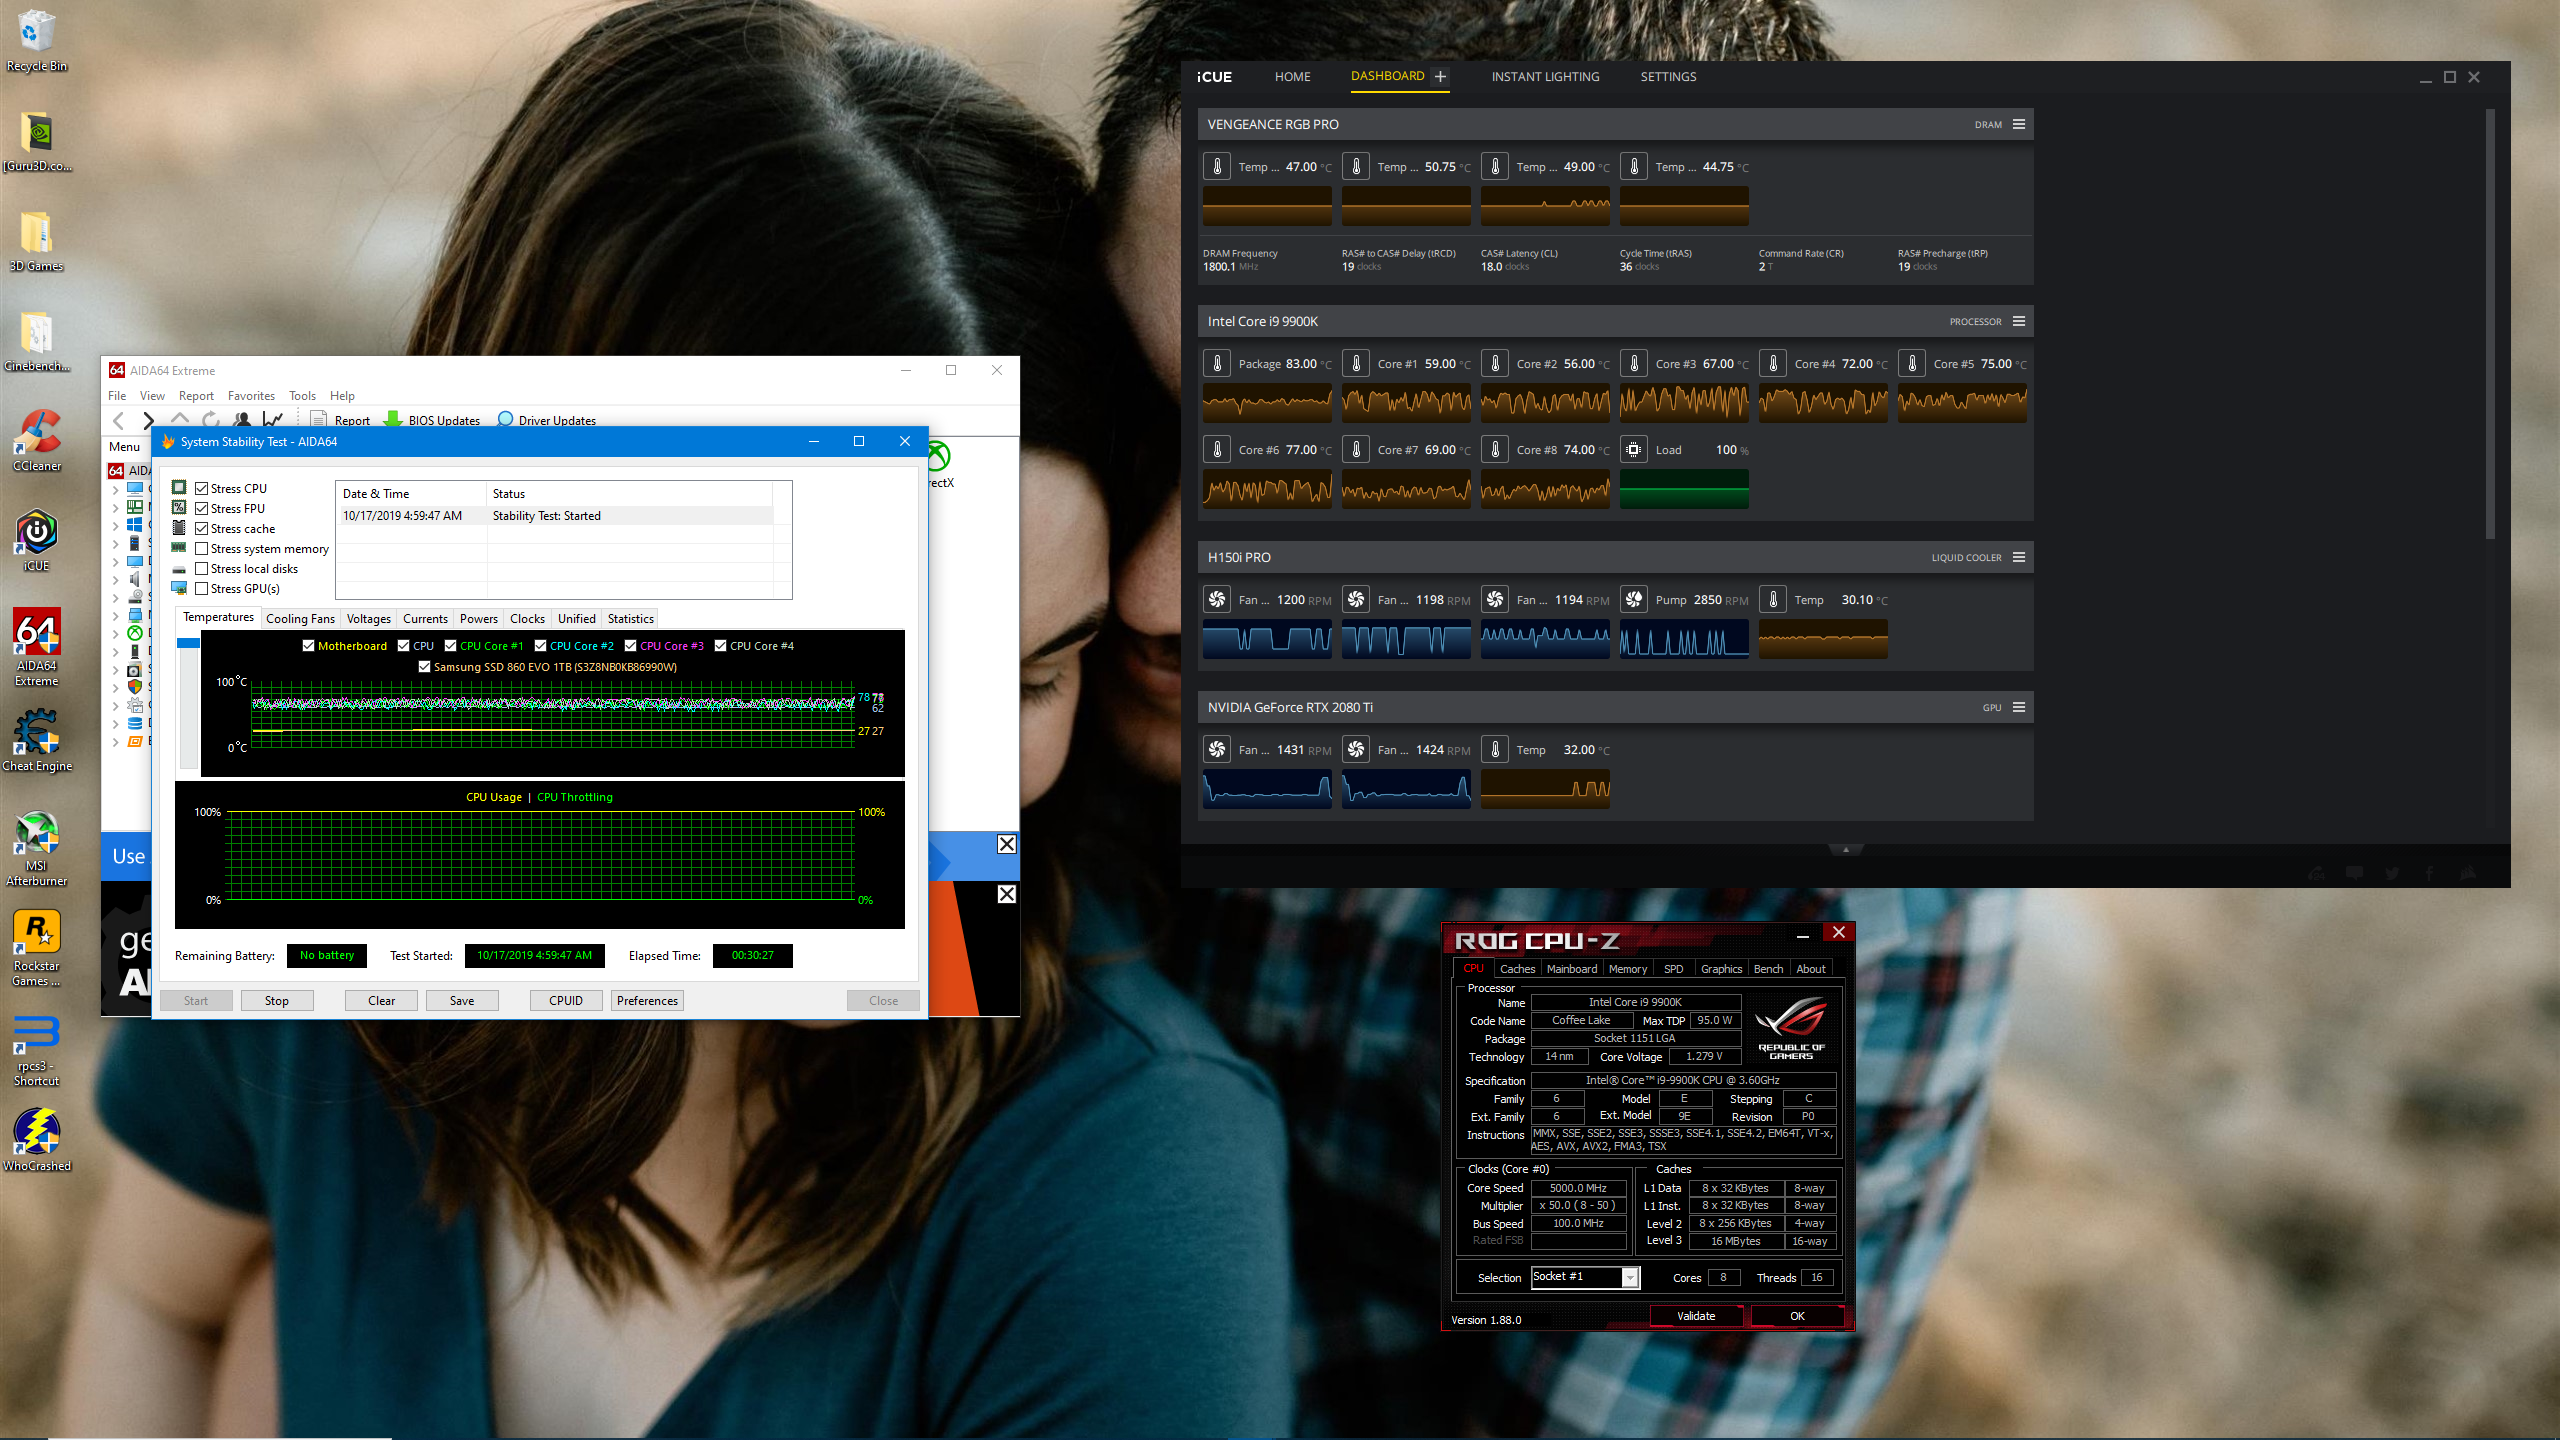Open the Cinebench desktop folder icon

[36, 340]
